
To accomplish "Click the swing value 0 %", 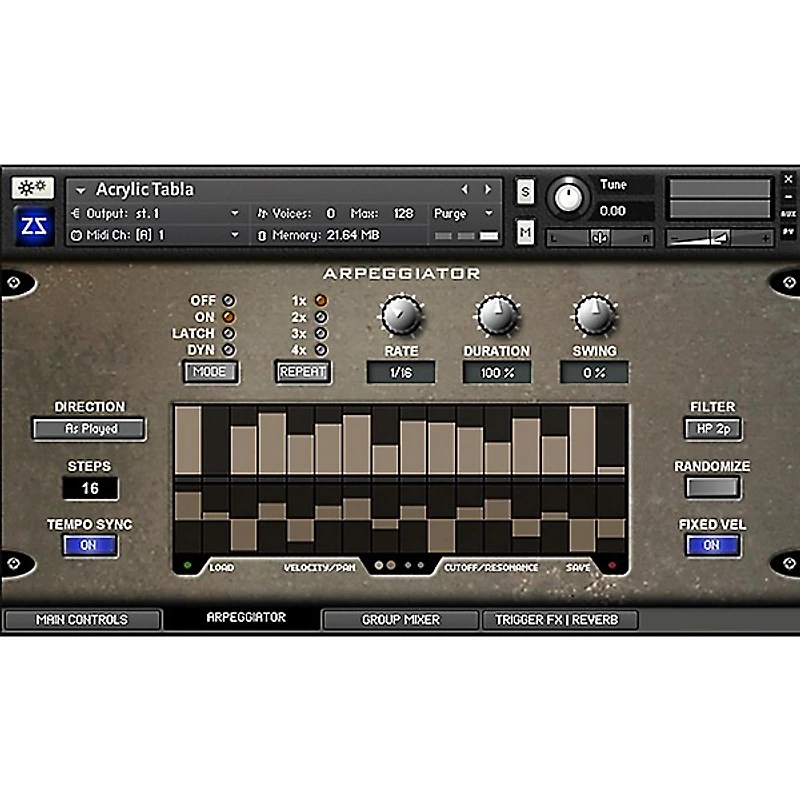I will 594,373.
